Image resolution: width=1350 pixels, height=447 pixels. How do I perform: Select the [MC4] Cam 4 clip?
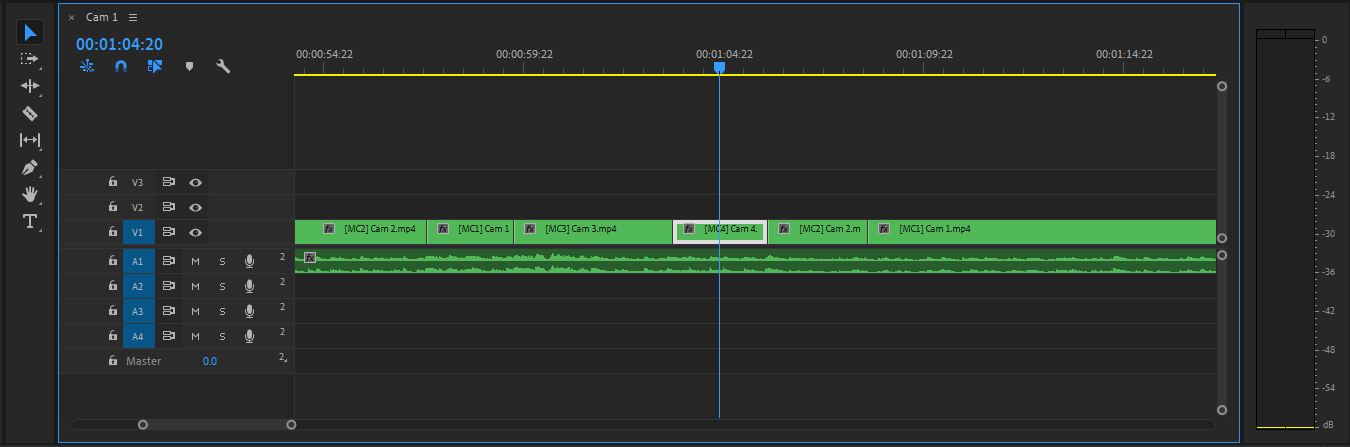pos(720,232)
